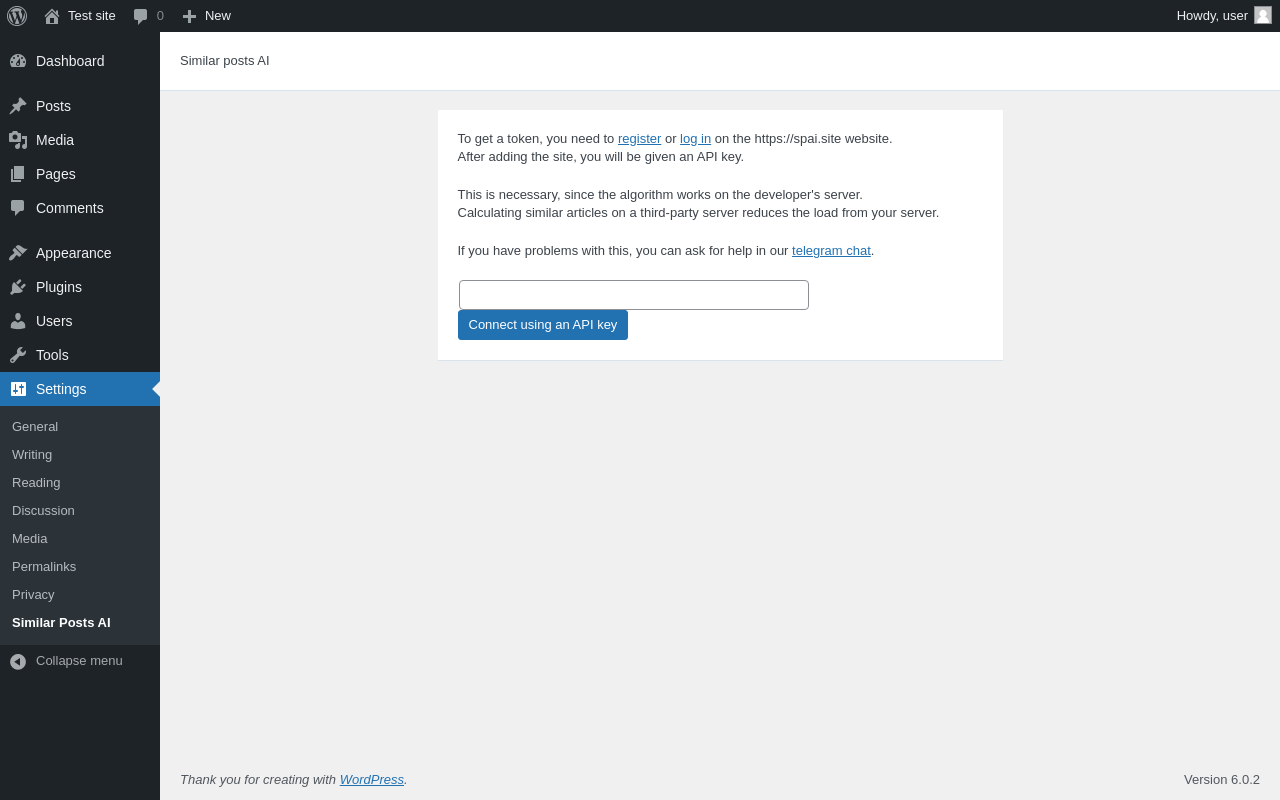Open Media settings submenu item

tap(80, 539)
